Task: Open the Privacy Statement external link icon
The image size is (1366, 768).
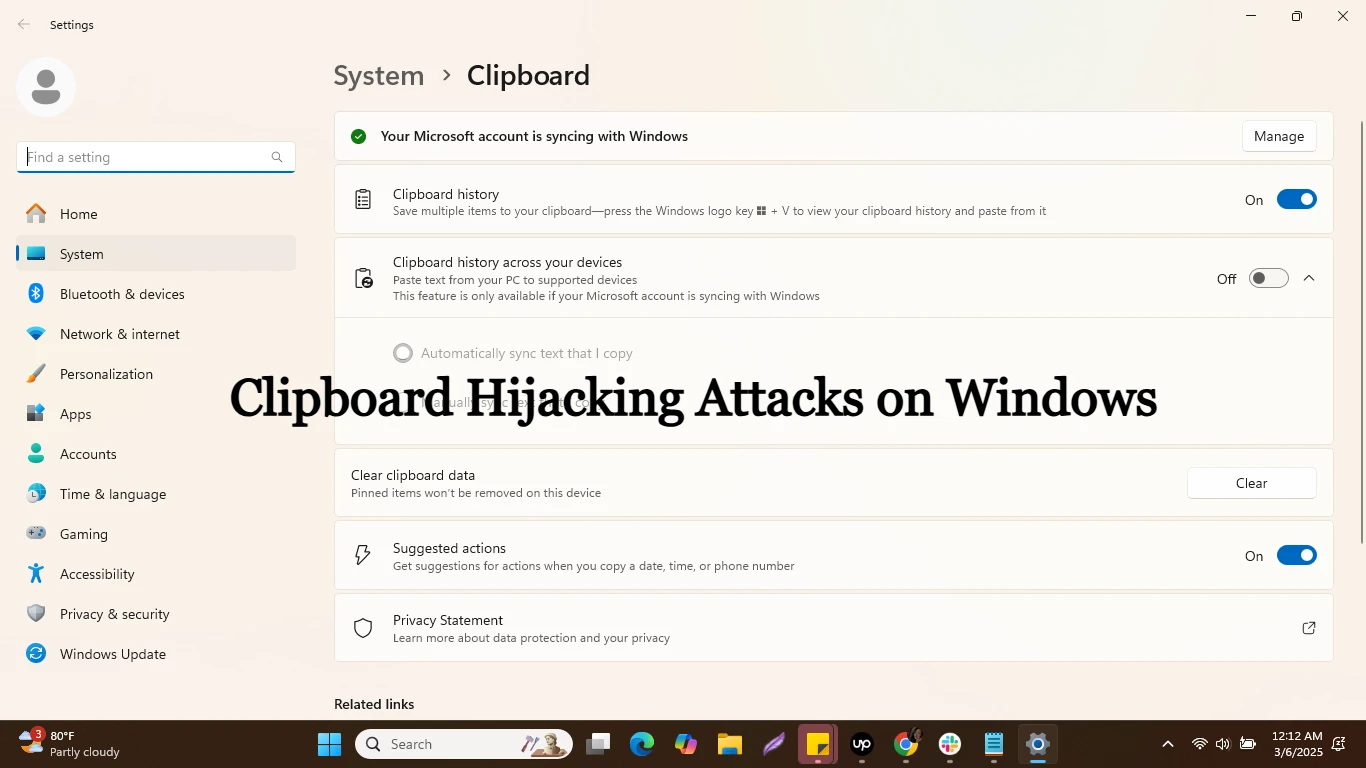Action: click(x=1308, y=627)
